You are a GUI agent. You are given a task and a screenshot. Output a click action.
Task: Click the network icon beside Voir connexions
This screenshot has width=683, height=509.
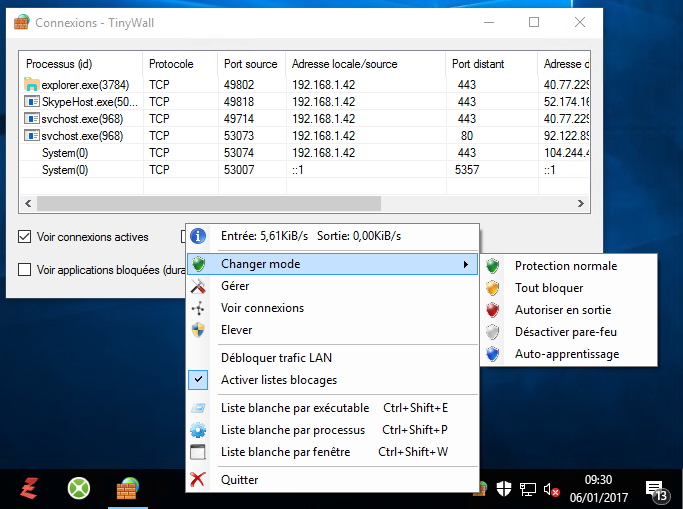click(x=198, y=308)
